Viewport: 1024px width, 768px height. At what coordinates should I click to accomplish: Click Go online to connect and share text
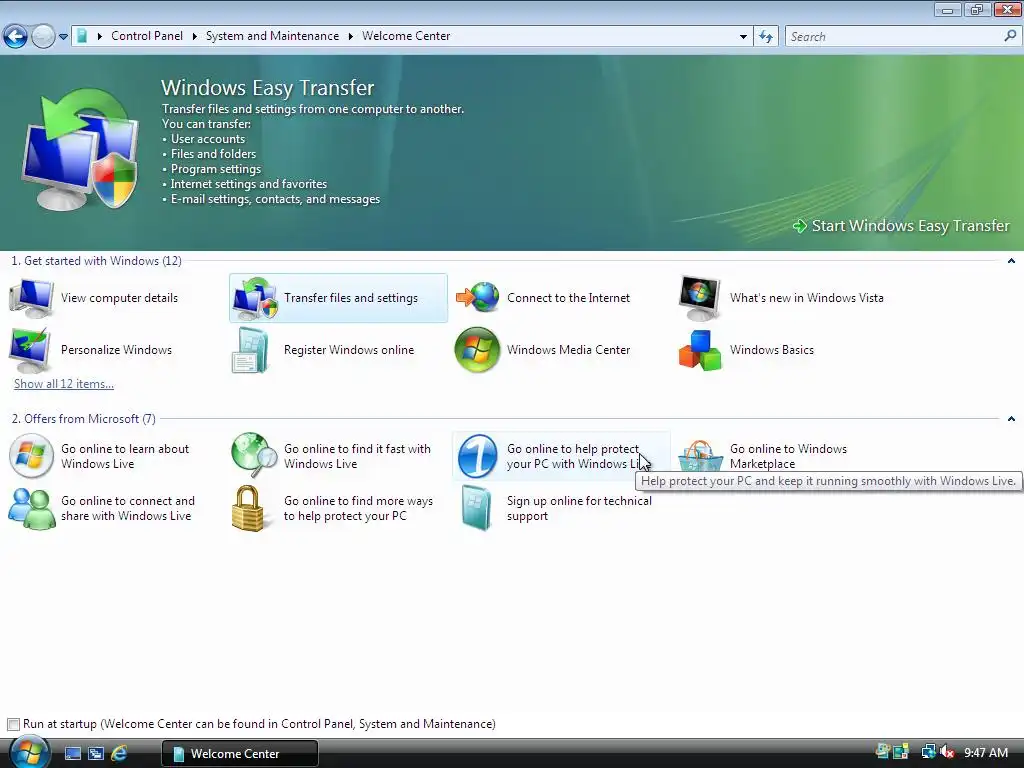coord(127,508)
